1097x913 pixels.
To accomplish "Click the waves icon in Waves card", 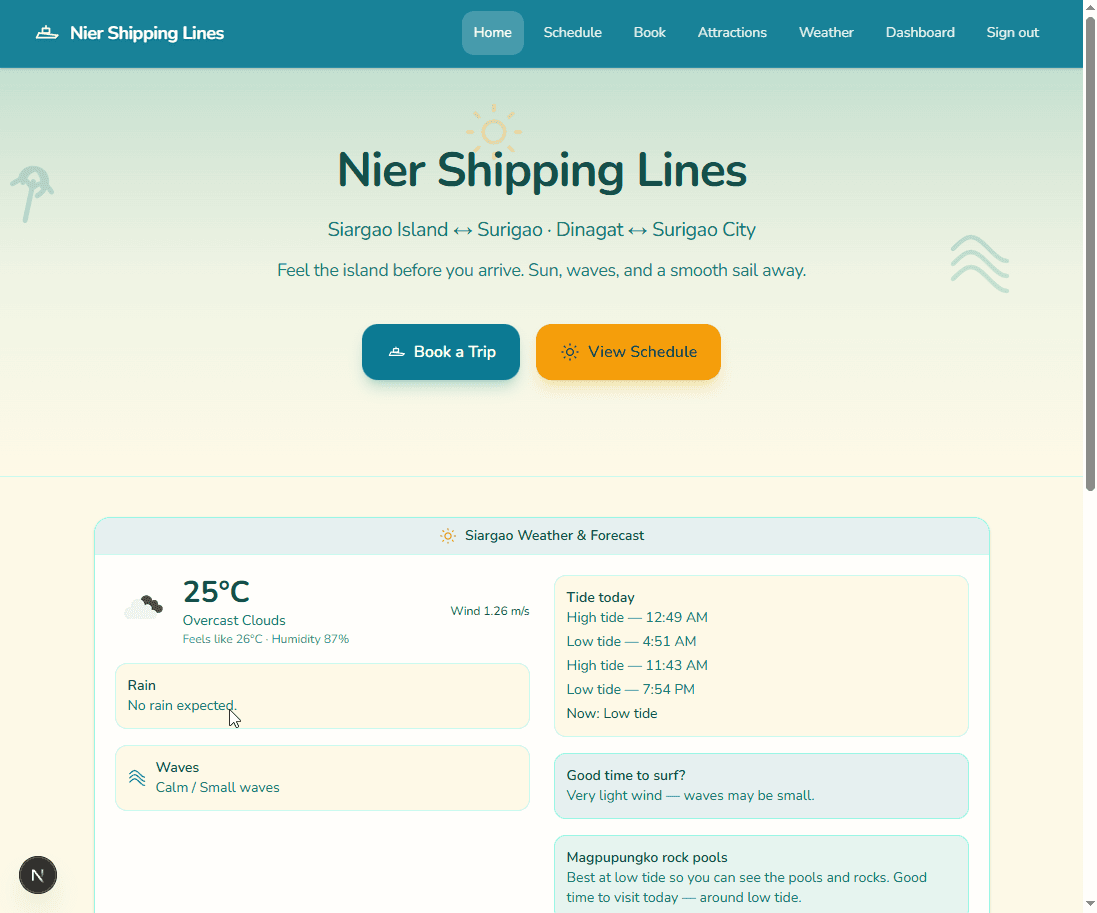I will [137, 777].
